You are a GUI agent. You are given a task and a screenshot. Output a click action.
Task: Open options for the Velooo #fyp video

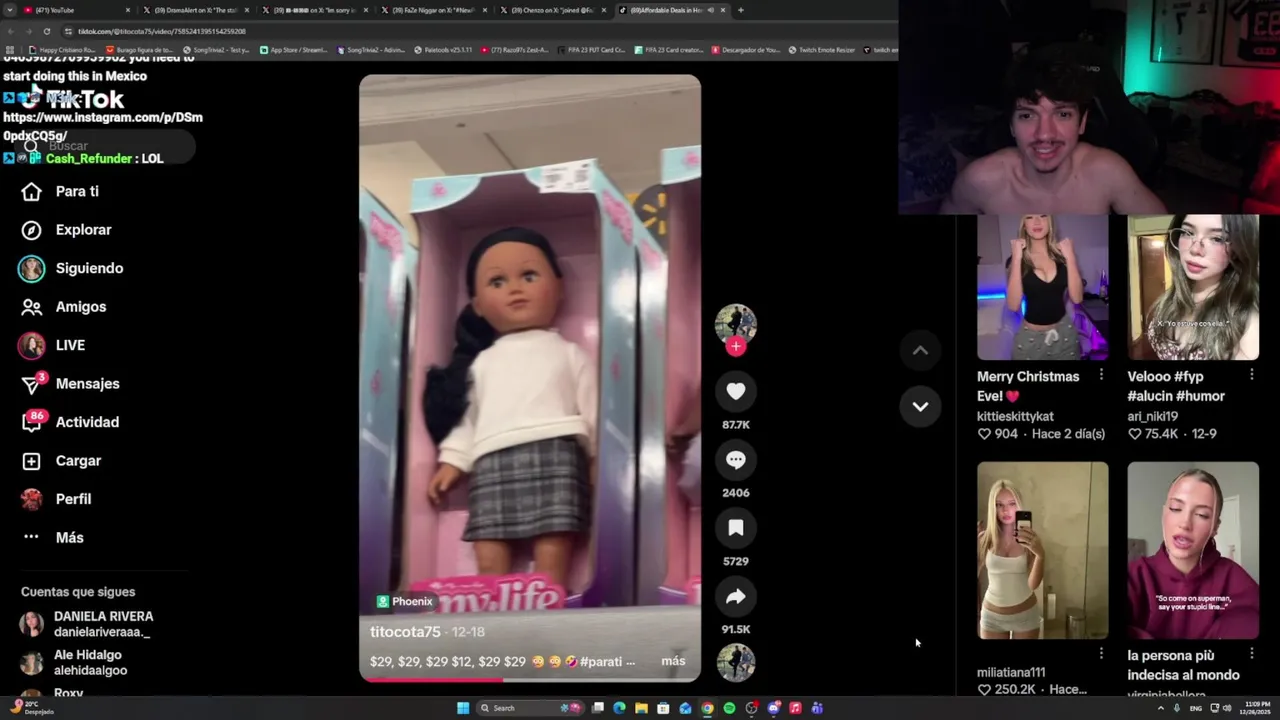[1252, 374]
